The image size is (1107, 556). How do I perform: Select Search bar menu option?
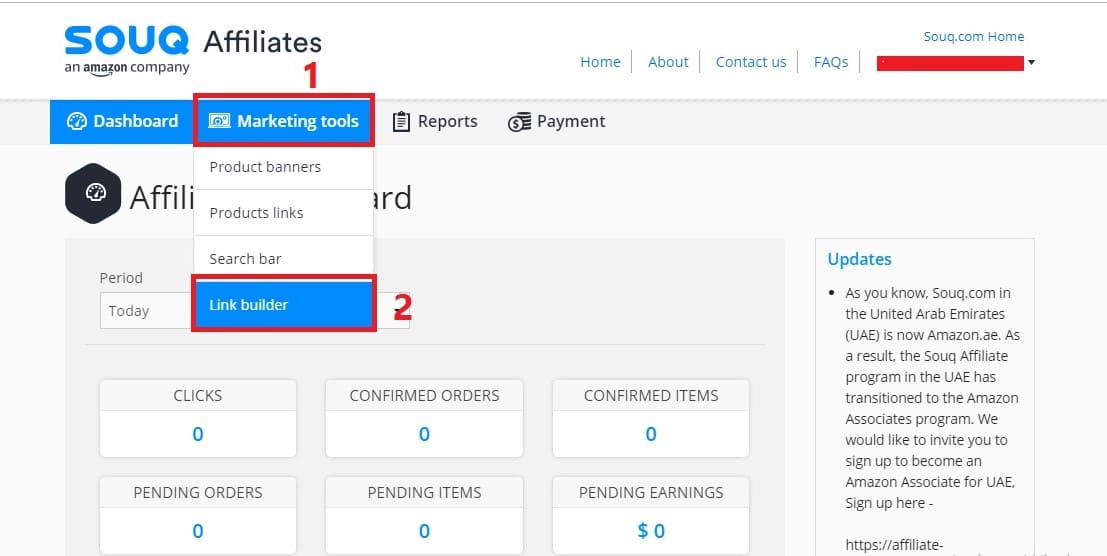coord(283,259)
